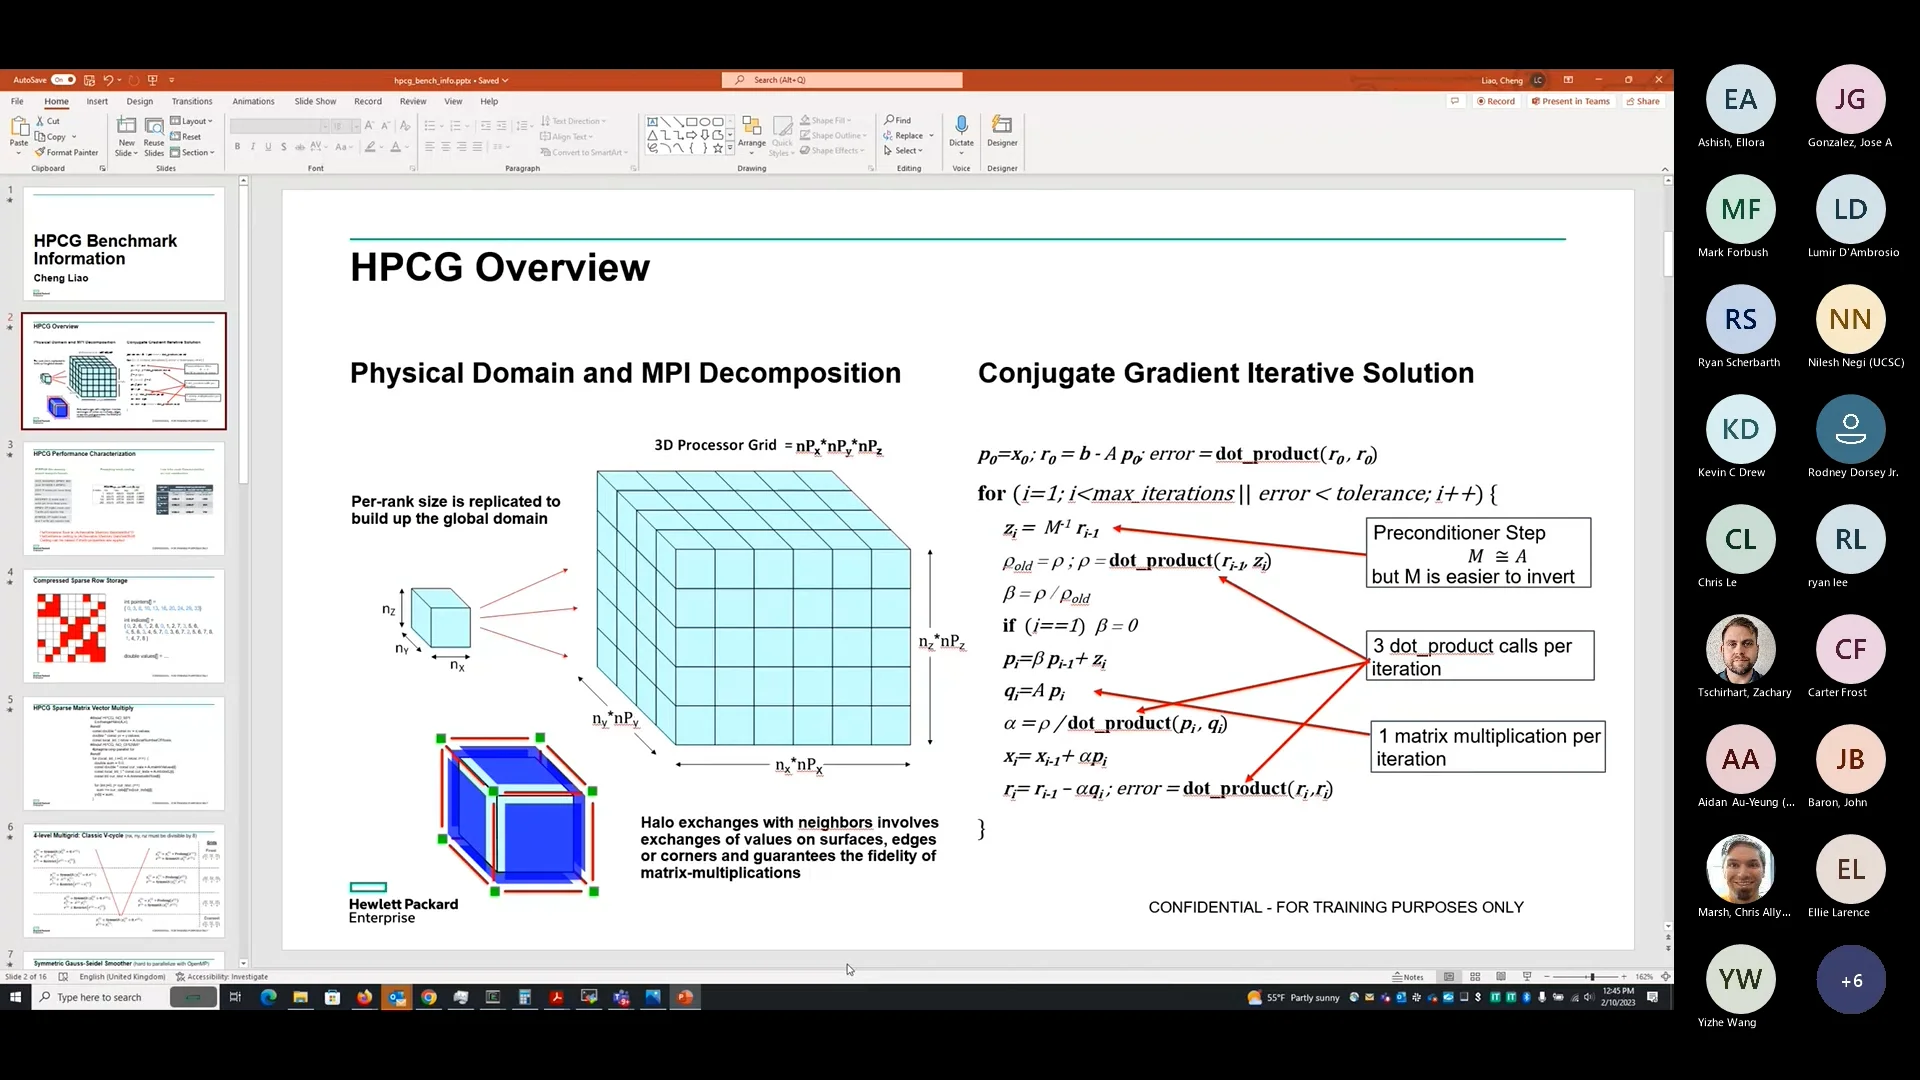Activate the Dictate microphone tool

961,132
